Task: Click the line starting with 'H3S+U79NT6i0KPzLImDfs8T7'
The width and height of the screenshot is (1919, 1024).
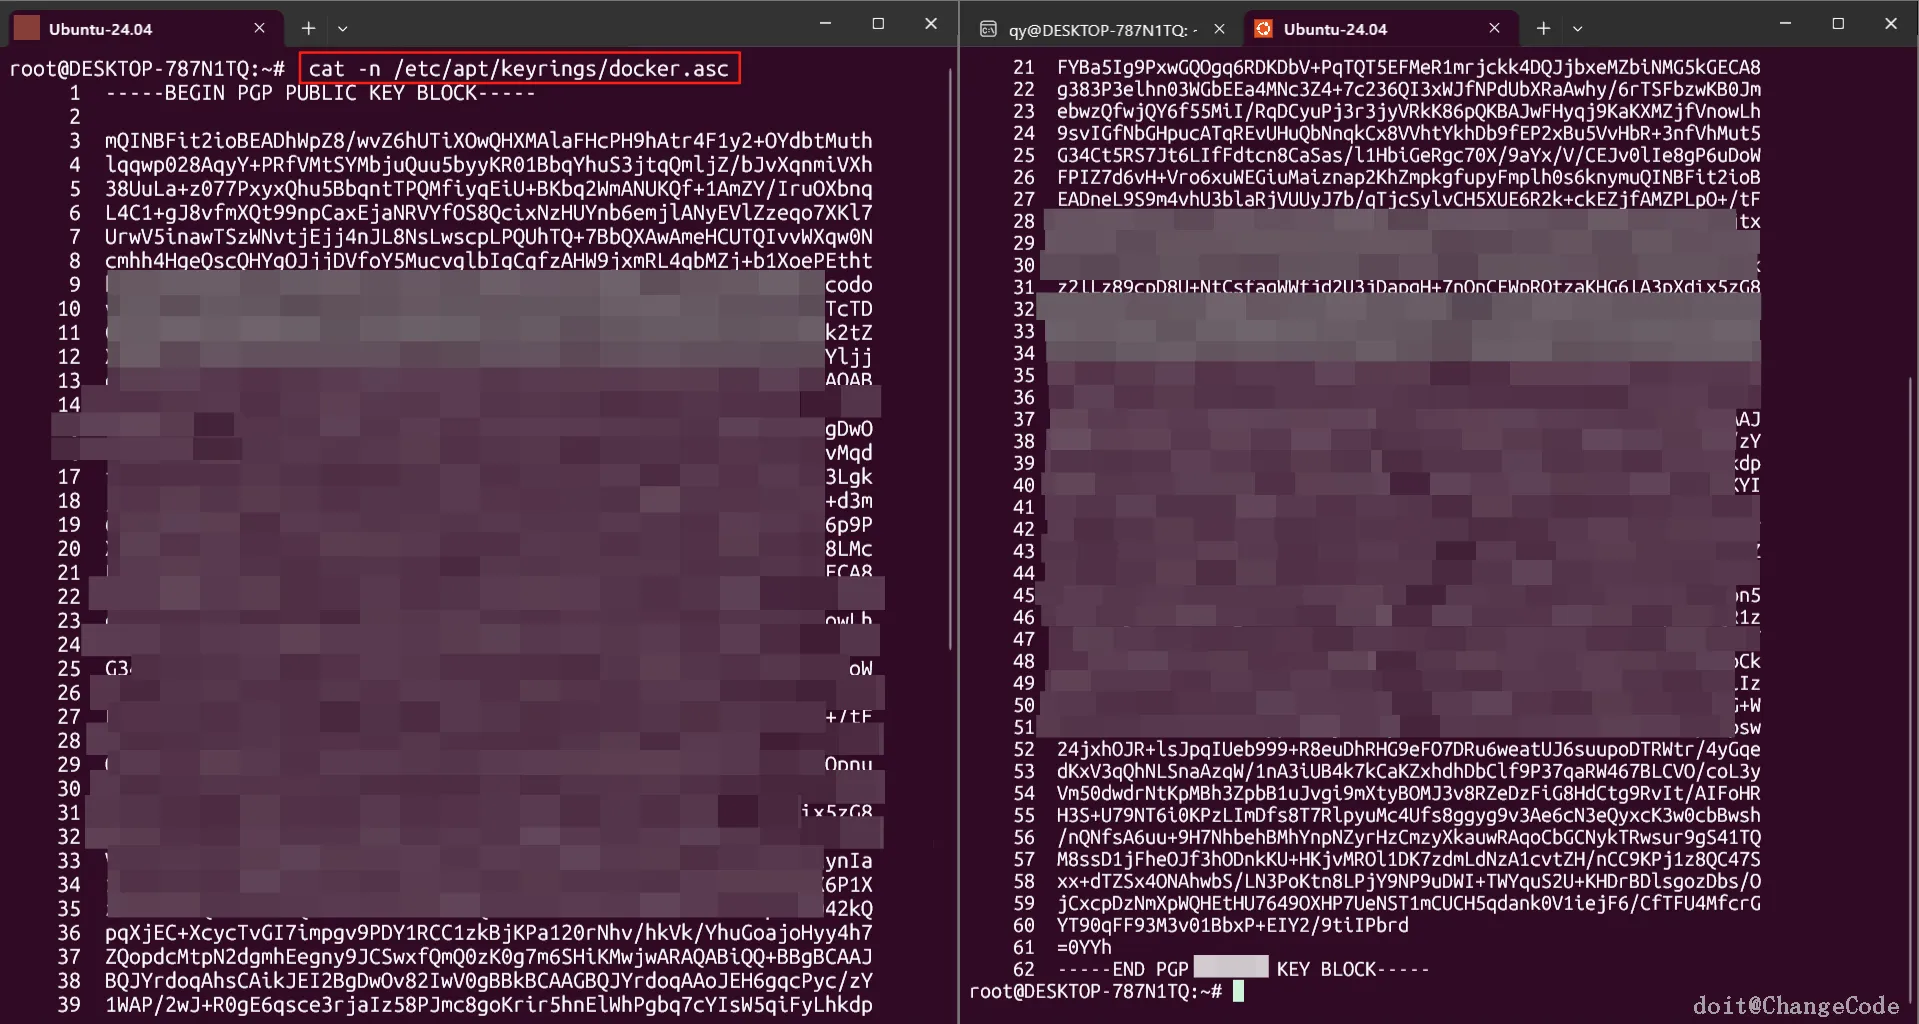Action: pos(1408,815)
